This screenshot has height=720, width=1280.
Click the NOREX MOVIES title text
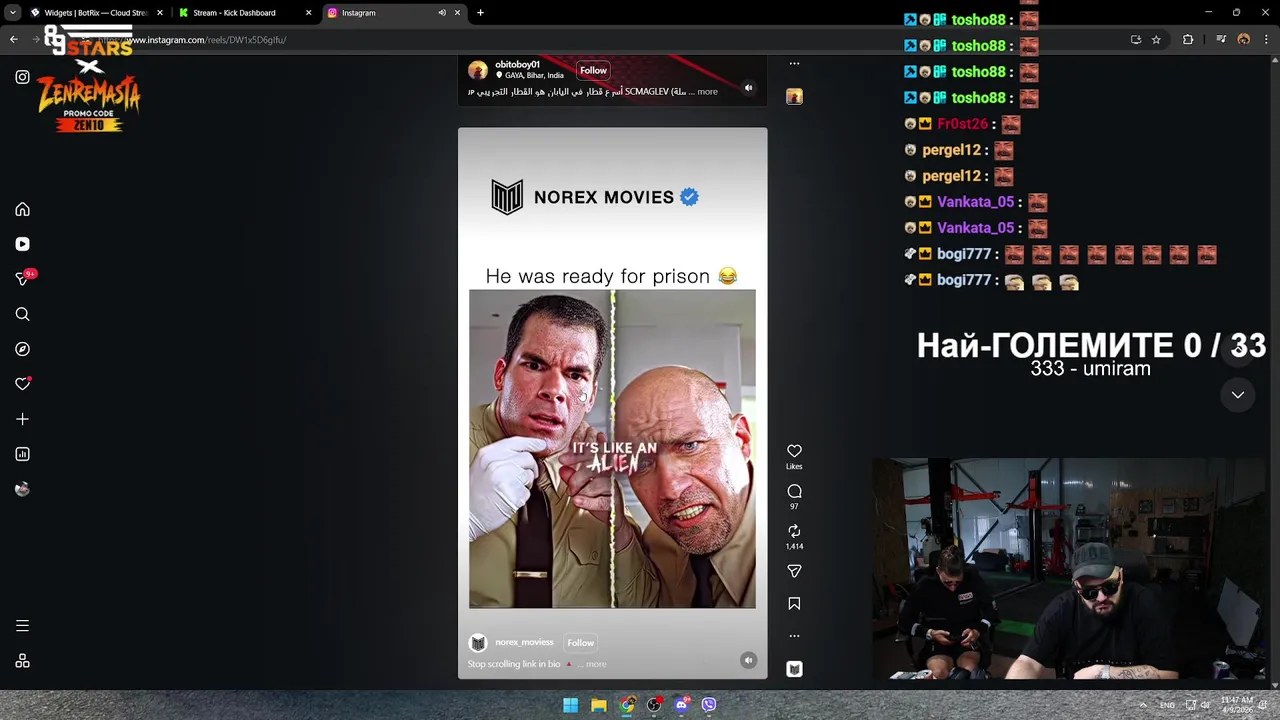(603, 197)
